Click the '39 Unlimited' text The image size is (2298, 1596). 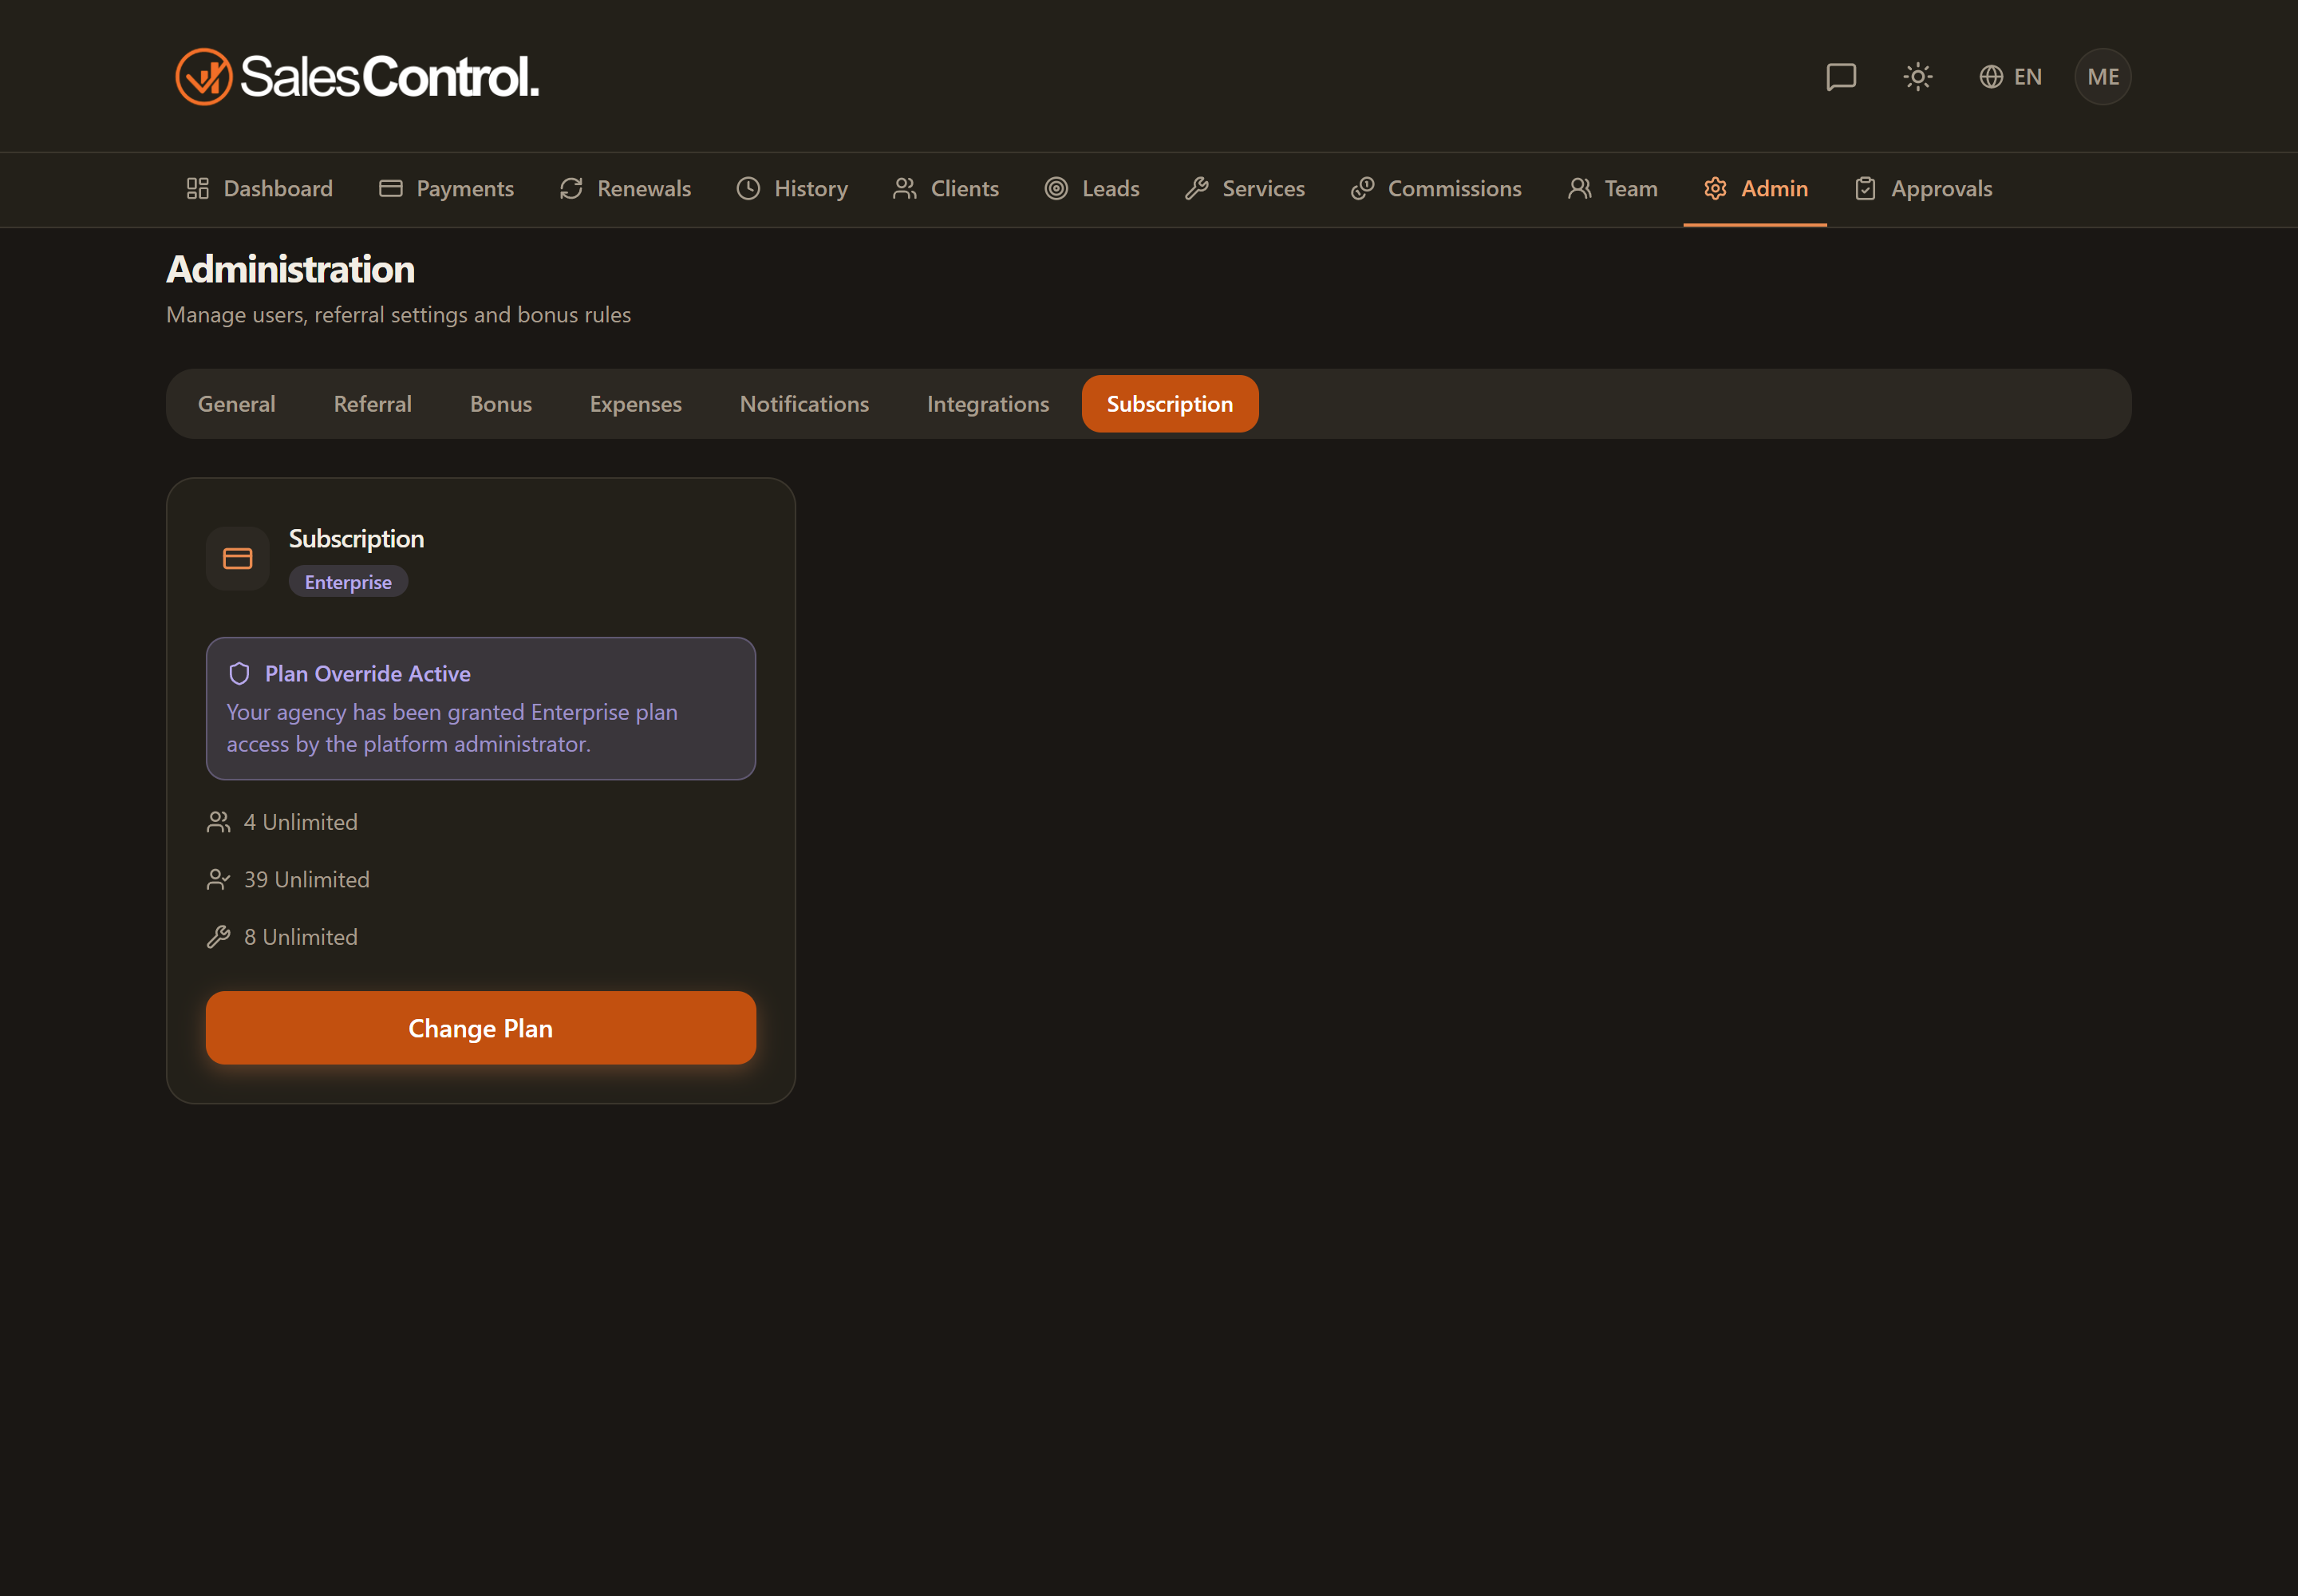pyautogui.click(x=306, y=879)
